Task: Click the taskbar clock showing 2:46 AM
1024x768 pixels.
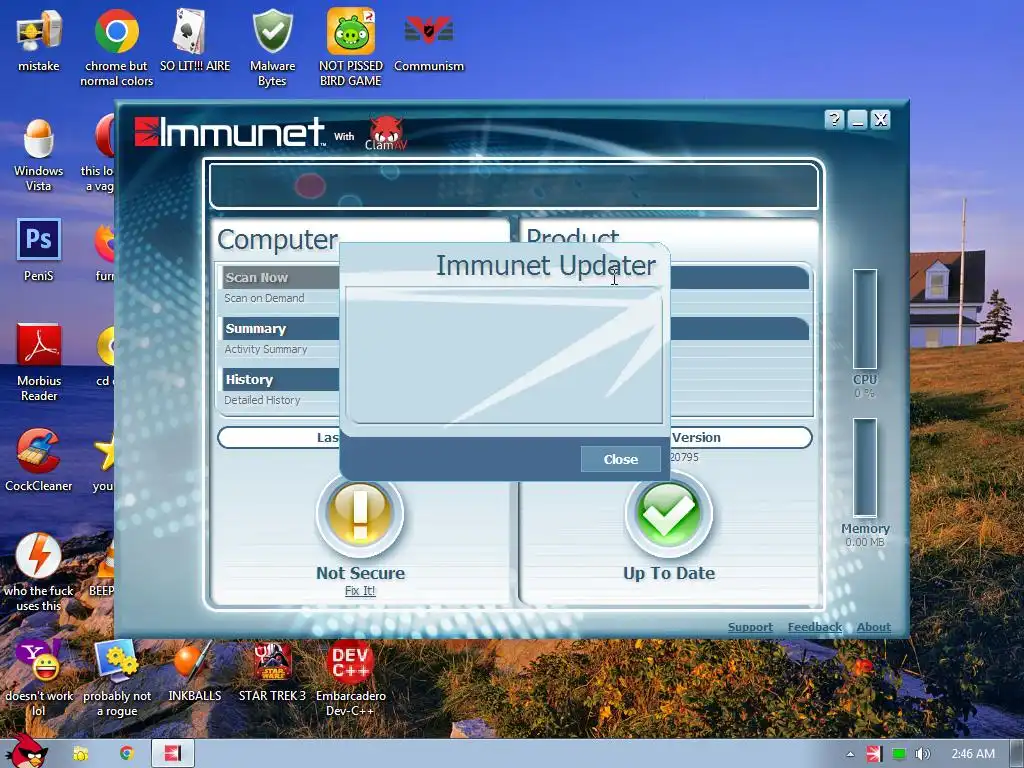Action: [973, 754]
